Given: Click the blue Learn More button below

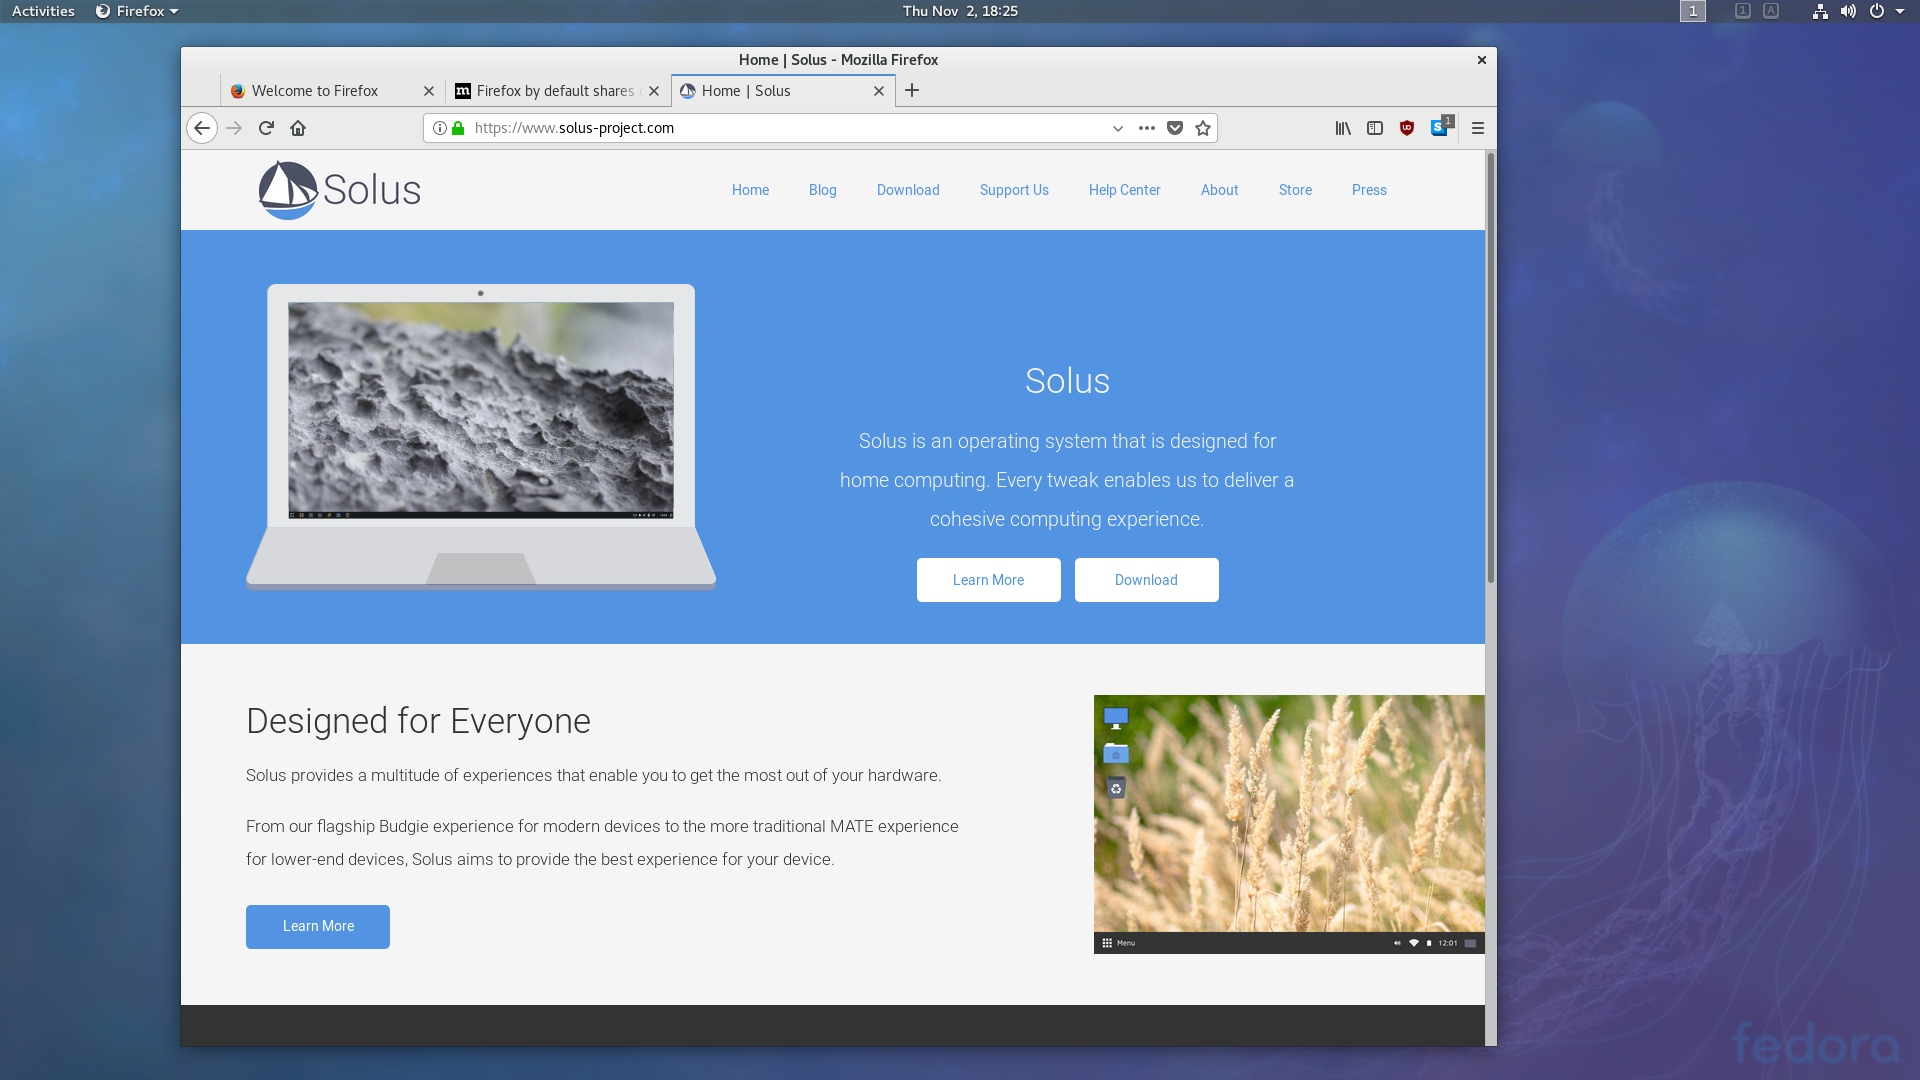Looking at the screenshot, I should [318, 927].
